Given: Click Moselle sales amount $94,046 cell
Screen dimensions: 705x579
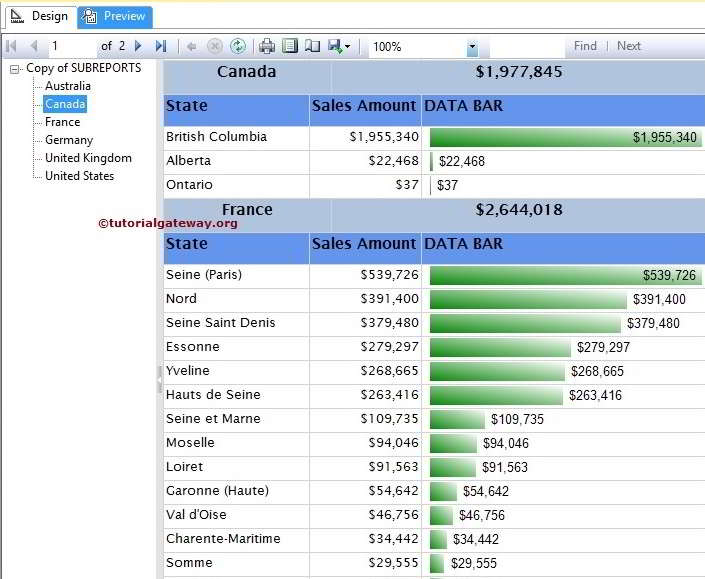Looking at the screenshot, I should (366, 443).
